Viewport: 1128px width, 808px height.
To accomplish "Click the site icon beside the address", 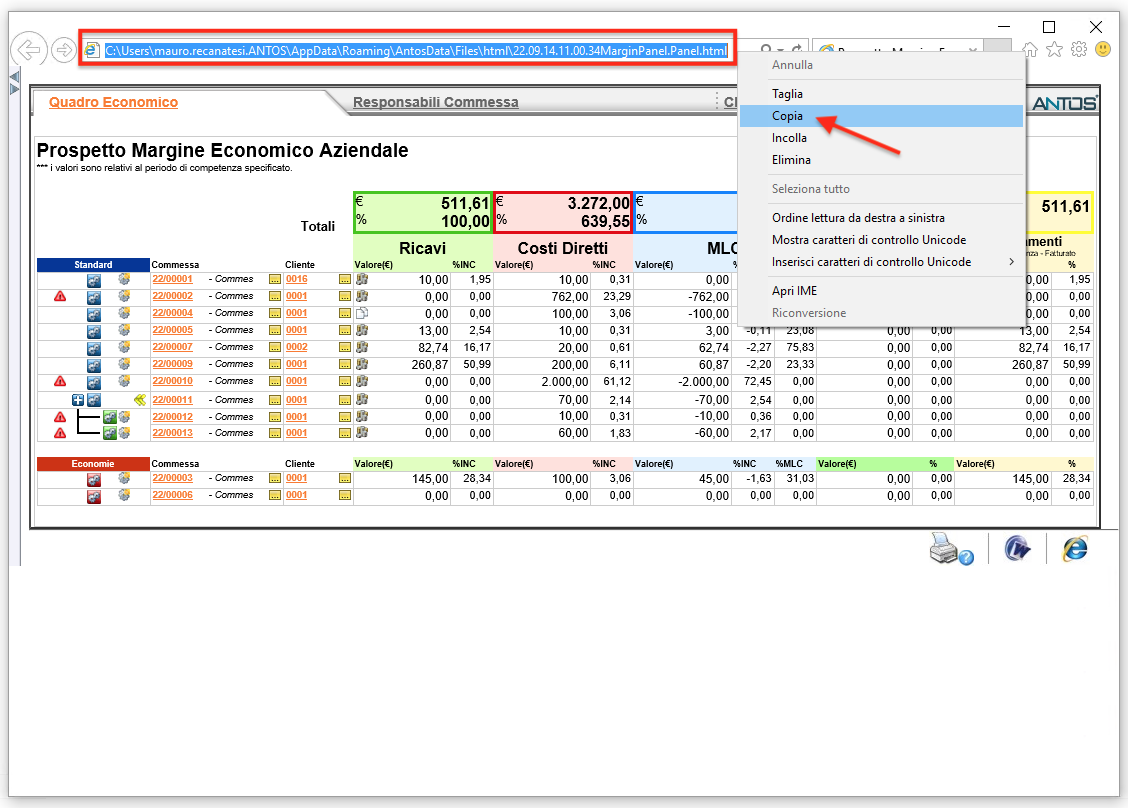I will point(91,50).
